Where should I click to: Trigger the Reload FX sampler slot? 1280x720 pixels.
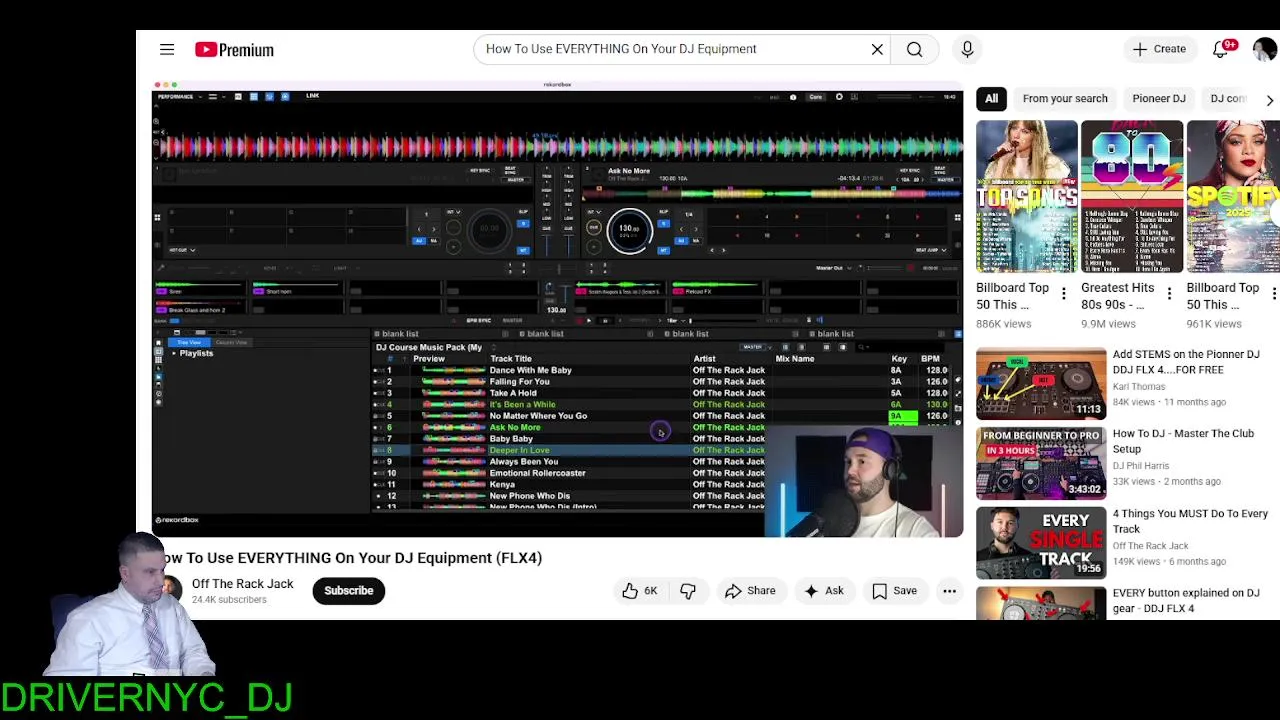click(716, 289)
